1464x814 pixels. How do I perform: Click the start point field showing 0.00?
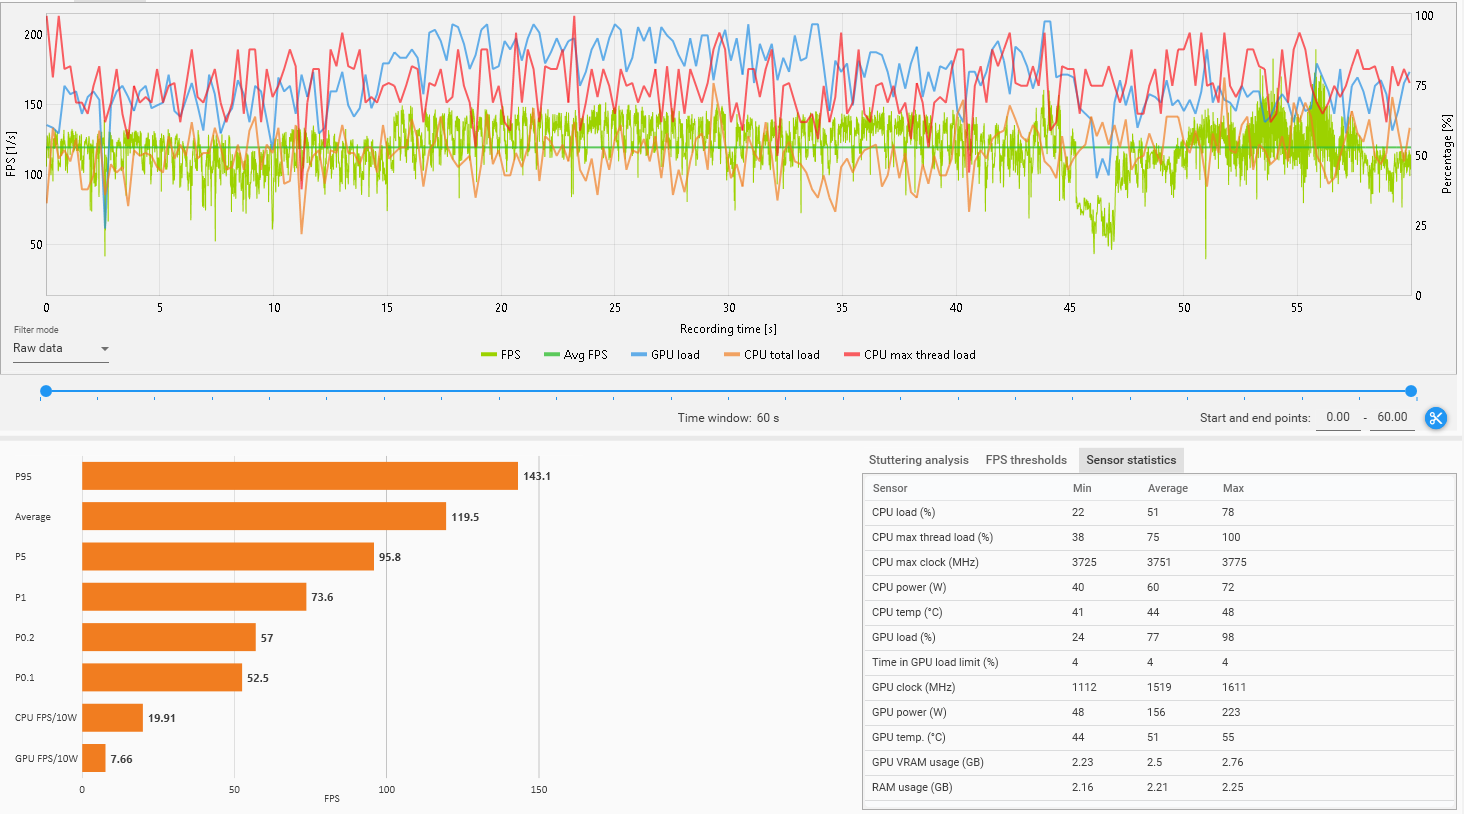pyautogui.click(x=1338, y=418)
